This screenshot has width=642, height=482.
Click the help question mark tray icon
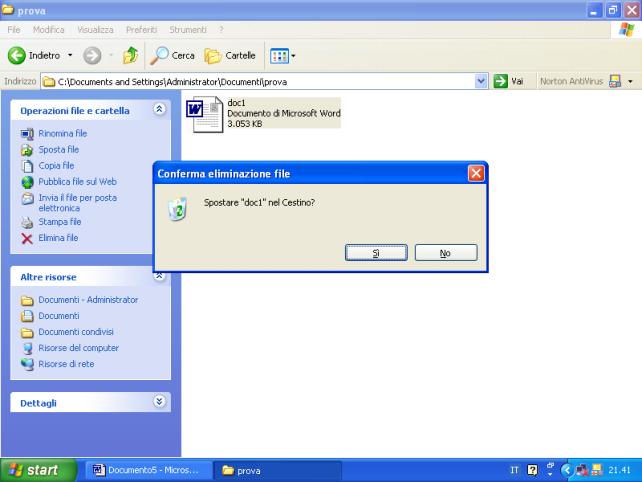(532, 470)
